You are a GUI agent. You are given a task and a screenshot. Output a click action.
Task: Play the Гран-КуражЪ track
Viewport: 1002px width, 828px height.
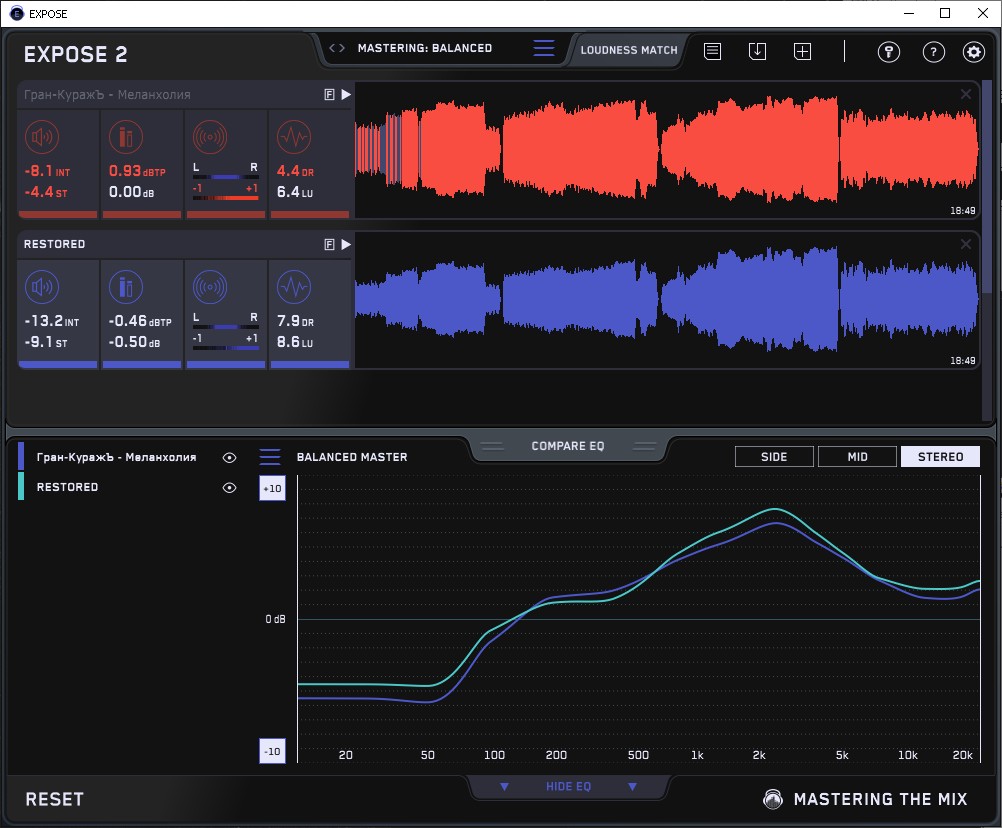(346, 94)
